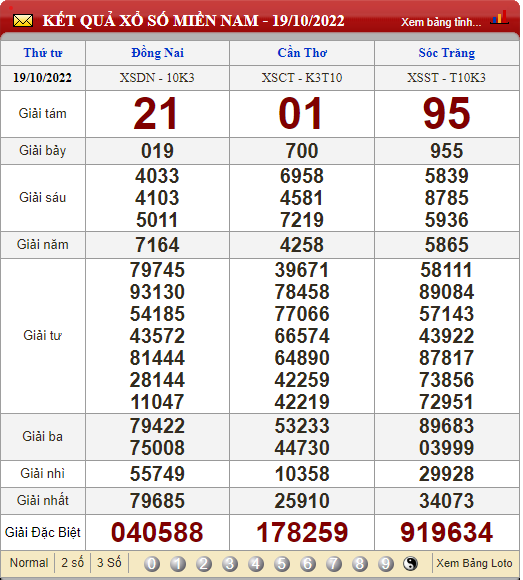The width and height of the screenshot is (523, 580).
Task: Open the bar chart statistics icon
Action: coord(499,17)
